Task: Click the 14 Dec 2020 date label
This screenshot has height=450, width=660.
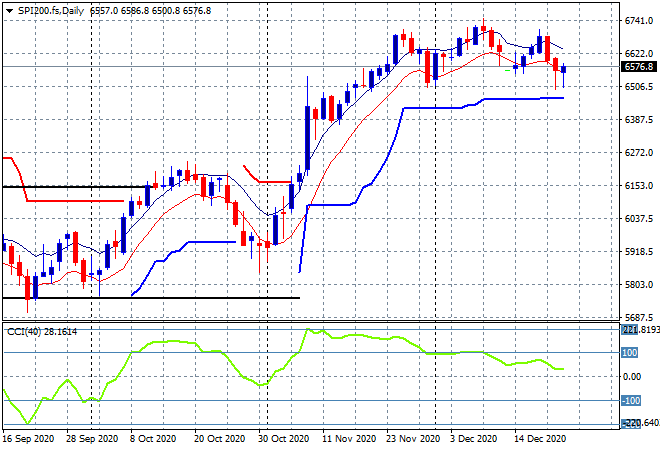Action: [x=540, y=439]
